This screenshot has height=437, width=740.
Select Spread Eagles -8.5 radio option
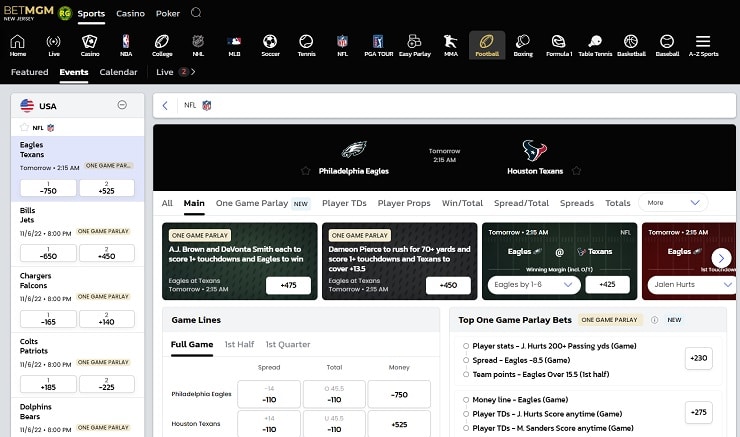click(x=466, y=360)
